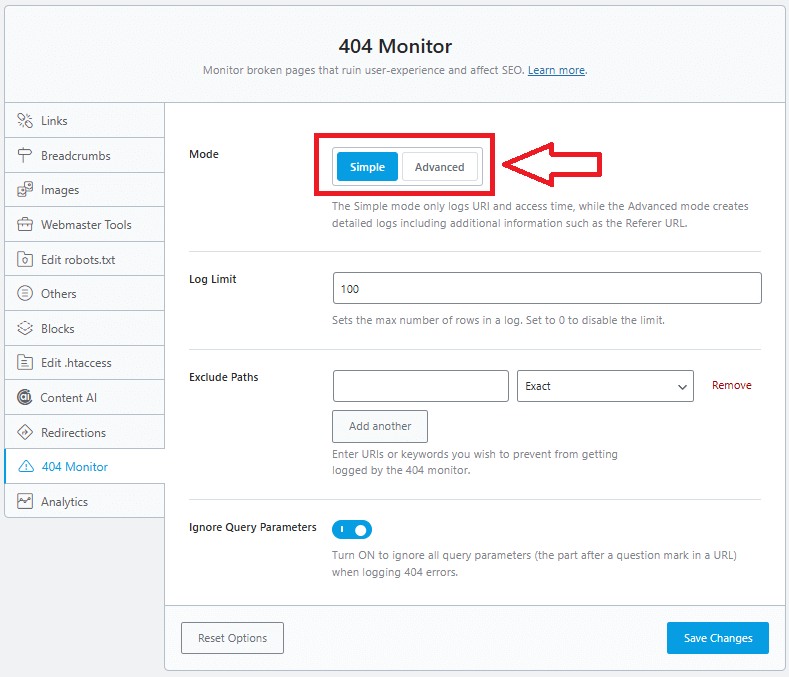Click the Links sidebar icon
The width and height of the screenshot is (789, 677).
coord(25,121)
